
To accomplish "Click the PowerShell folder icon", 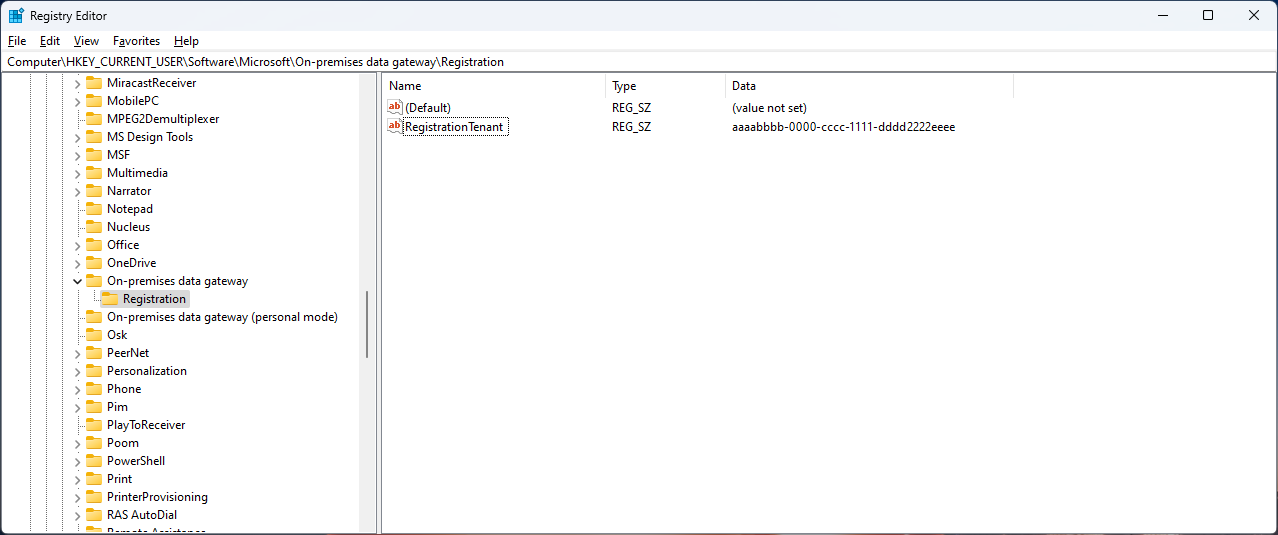I will pyautogui.click(x=93, y=461).
